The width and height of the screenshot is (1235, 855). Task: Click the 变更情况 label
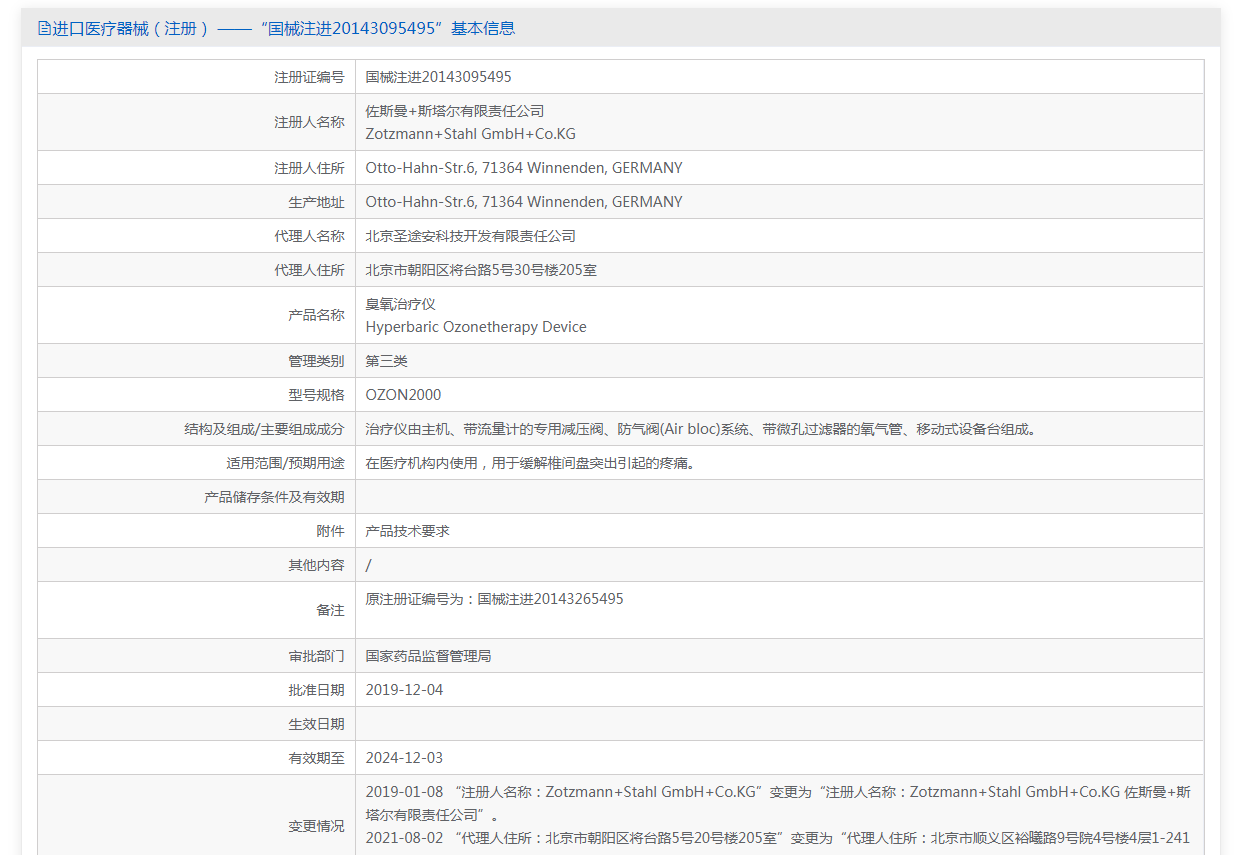(317, 826)
